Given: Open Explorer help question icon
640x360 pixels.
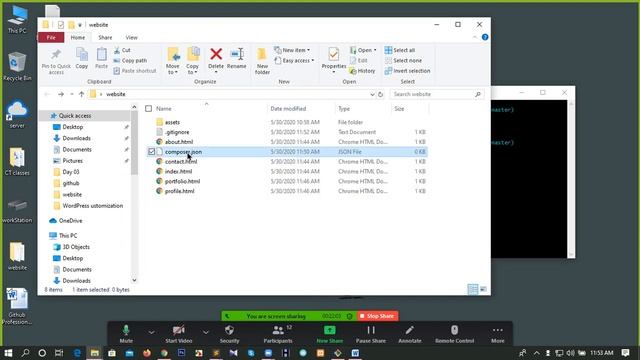Looking at the screenshot, I should pos(485,37).
